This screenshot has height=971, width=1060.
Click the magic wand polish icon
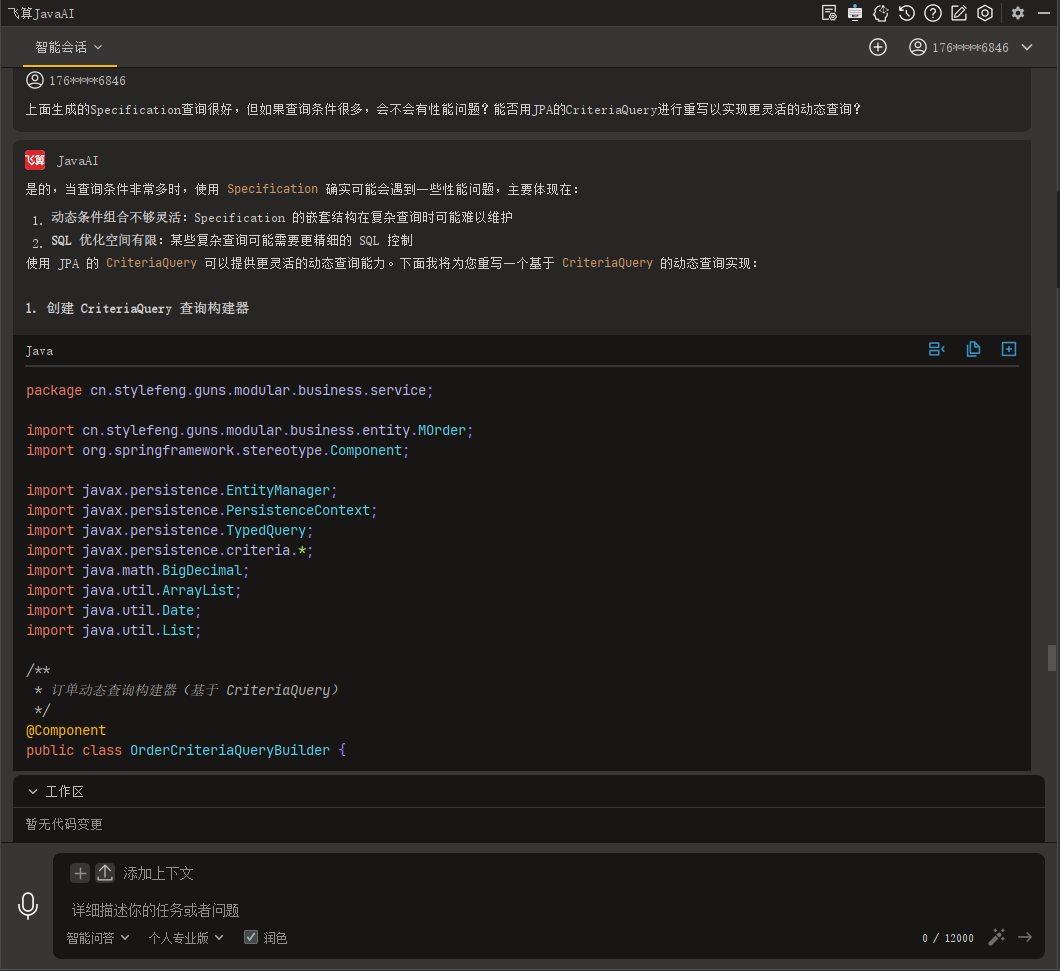pos(996,937)
